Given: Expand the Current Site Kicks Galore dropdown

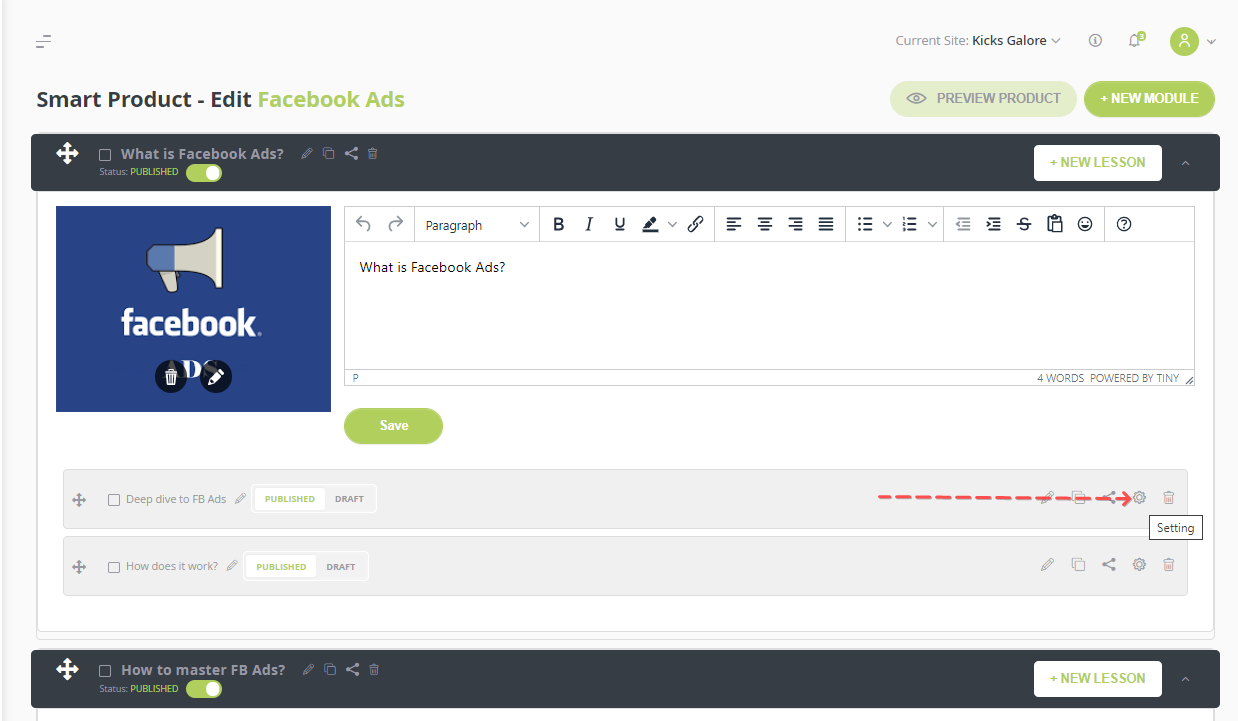Looking at the screenshot, I should point(978,41).
